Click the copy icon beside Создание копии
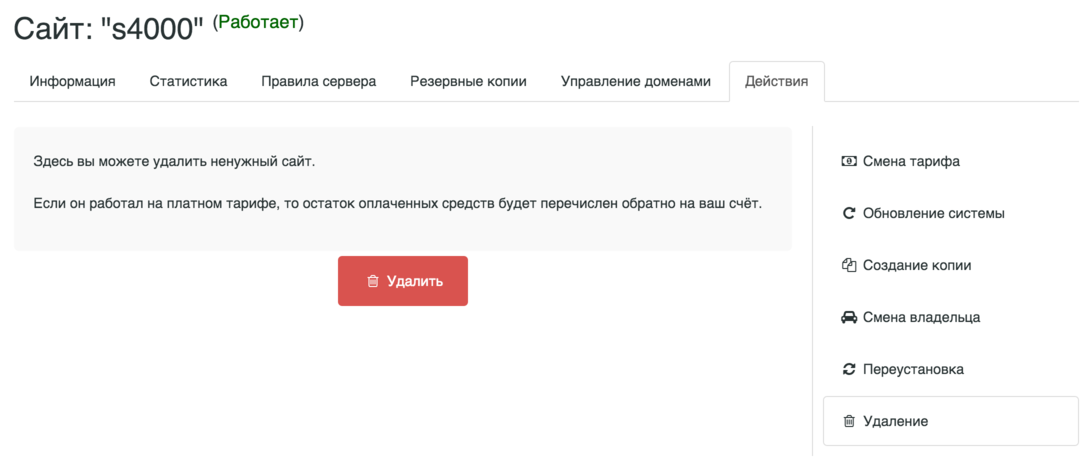The width and height of the screenshot is (1087, 466). tap(849, 265)
